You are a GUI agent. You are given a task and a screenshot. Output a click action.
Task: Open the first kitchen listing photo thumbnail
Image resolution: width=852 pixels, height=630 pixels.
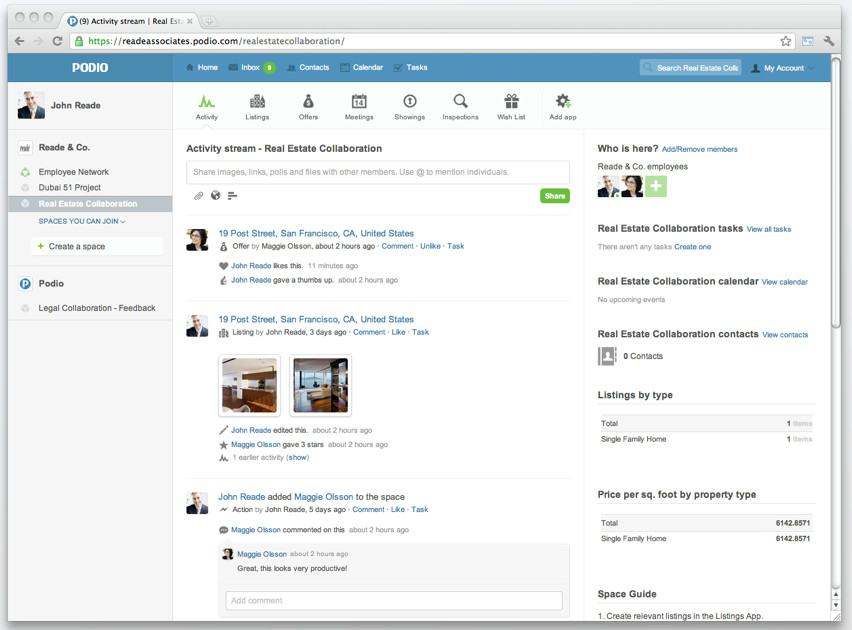coord(249,385)
